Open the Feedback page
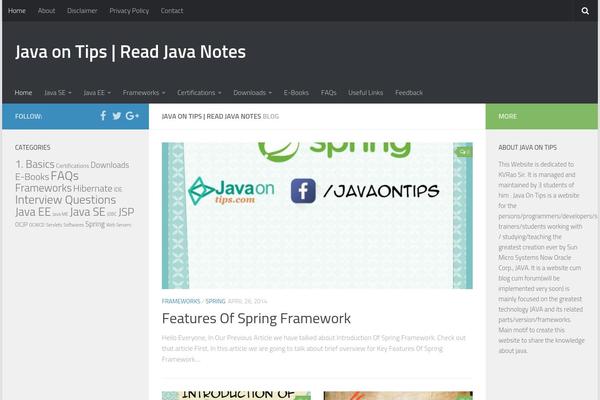Viewport: 600px width, 400px height. pos(409,93)
